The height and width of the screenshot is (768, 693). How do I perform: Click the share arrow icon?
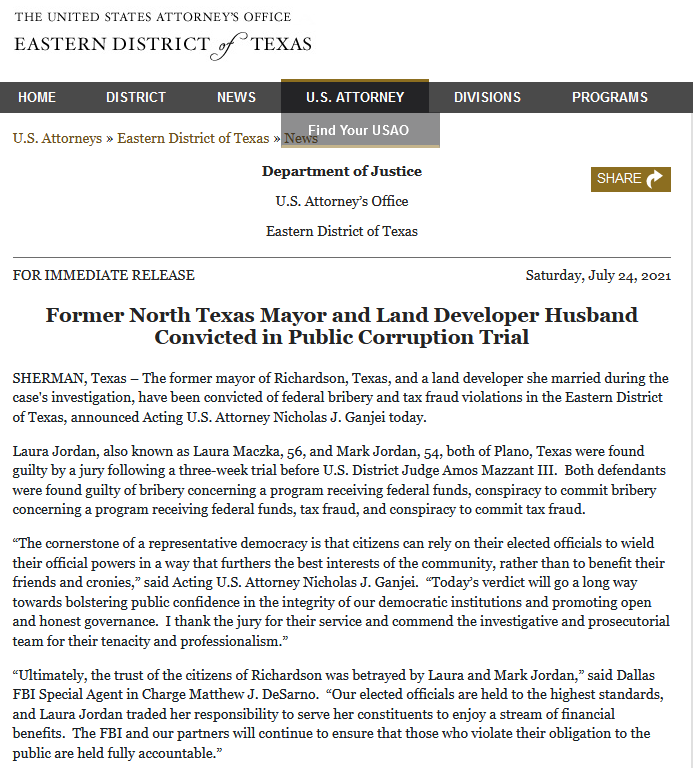(x=655, y=179)
